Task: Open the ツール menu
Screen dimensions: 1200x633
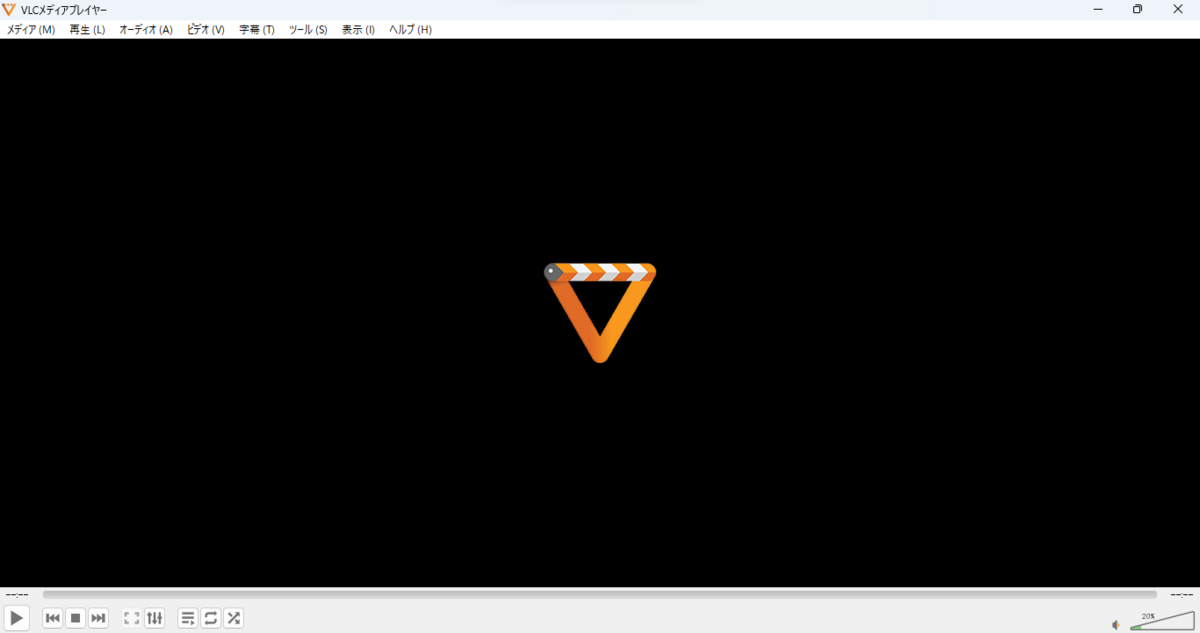Action: 307,29
